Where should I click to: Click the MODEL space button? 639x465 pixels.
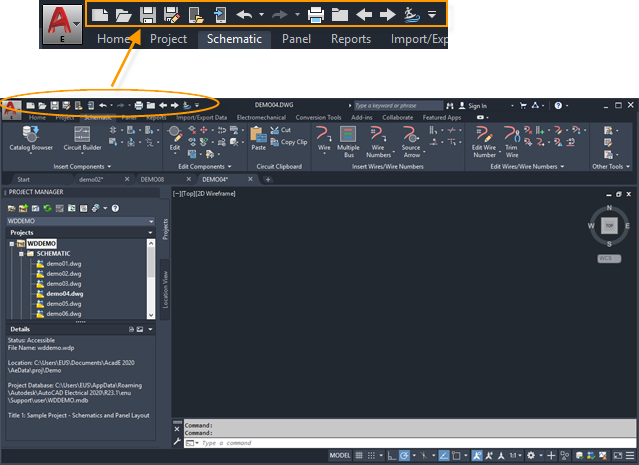coord(340,455)
